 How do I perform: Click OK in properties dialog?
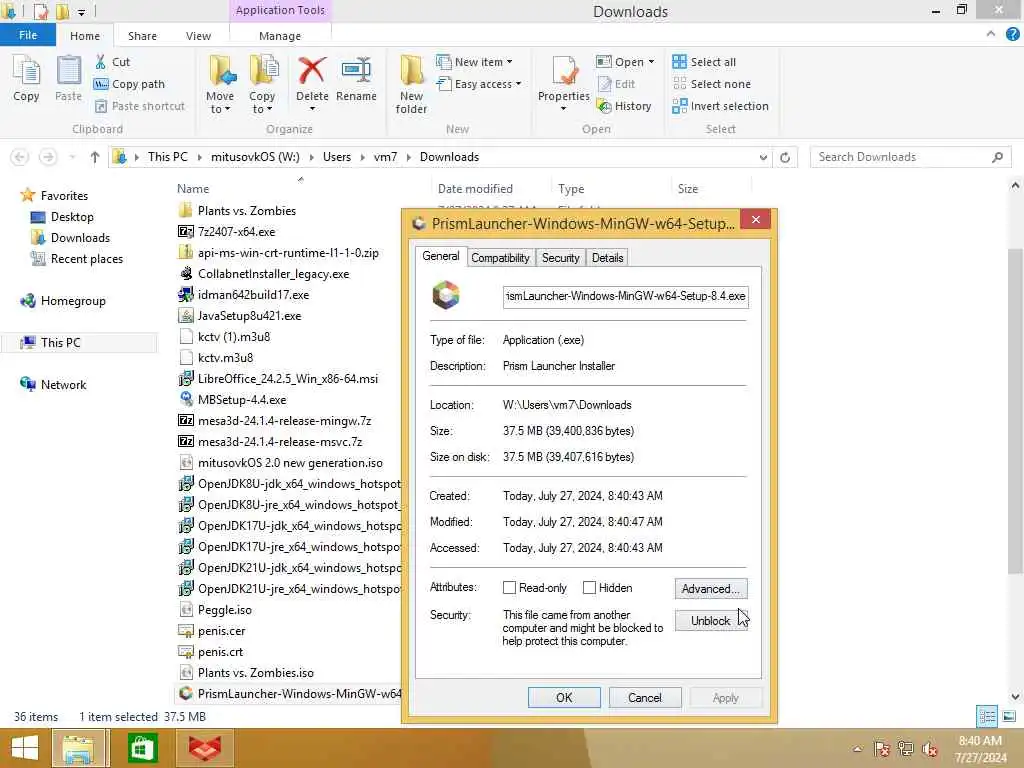coord(564,697)
